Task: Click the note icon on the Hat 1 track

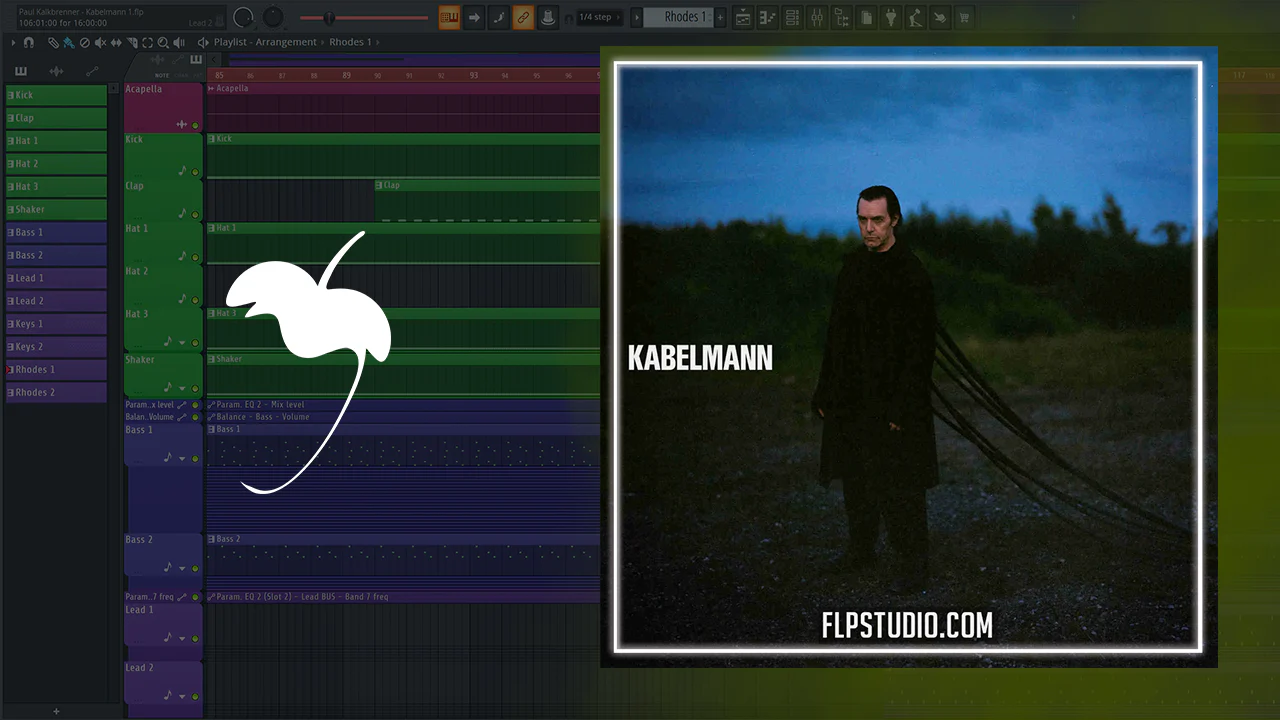Action: [x=182, y=257]
